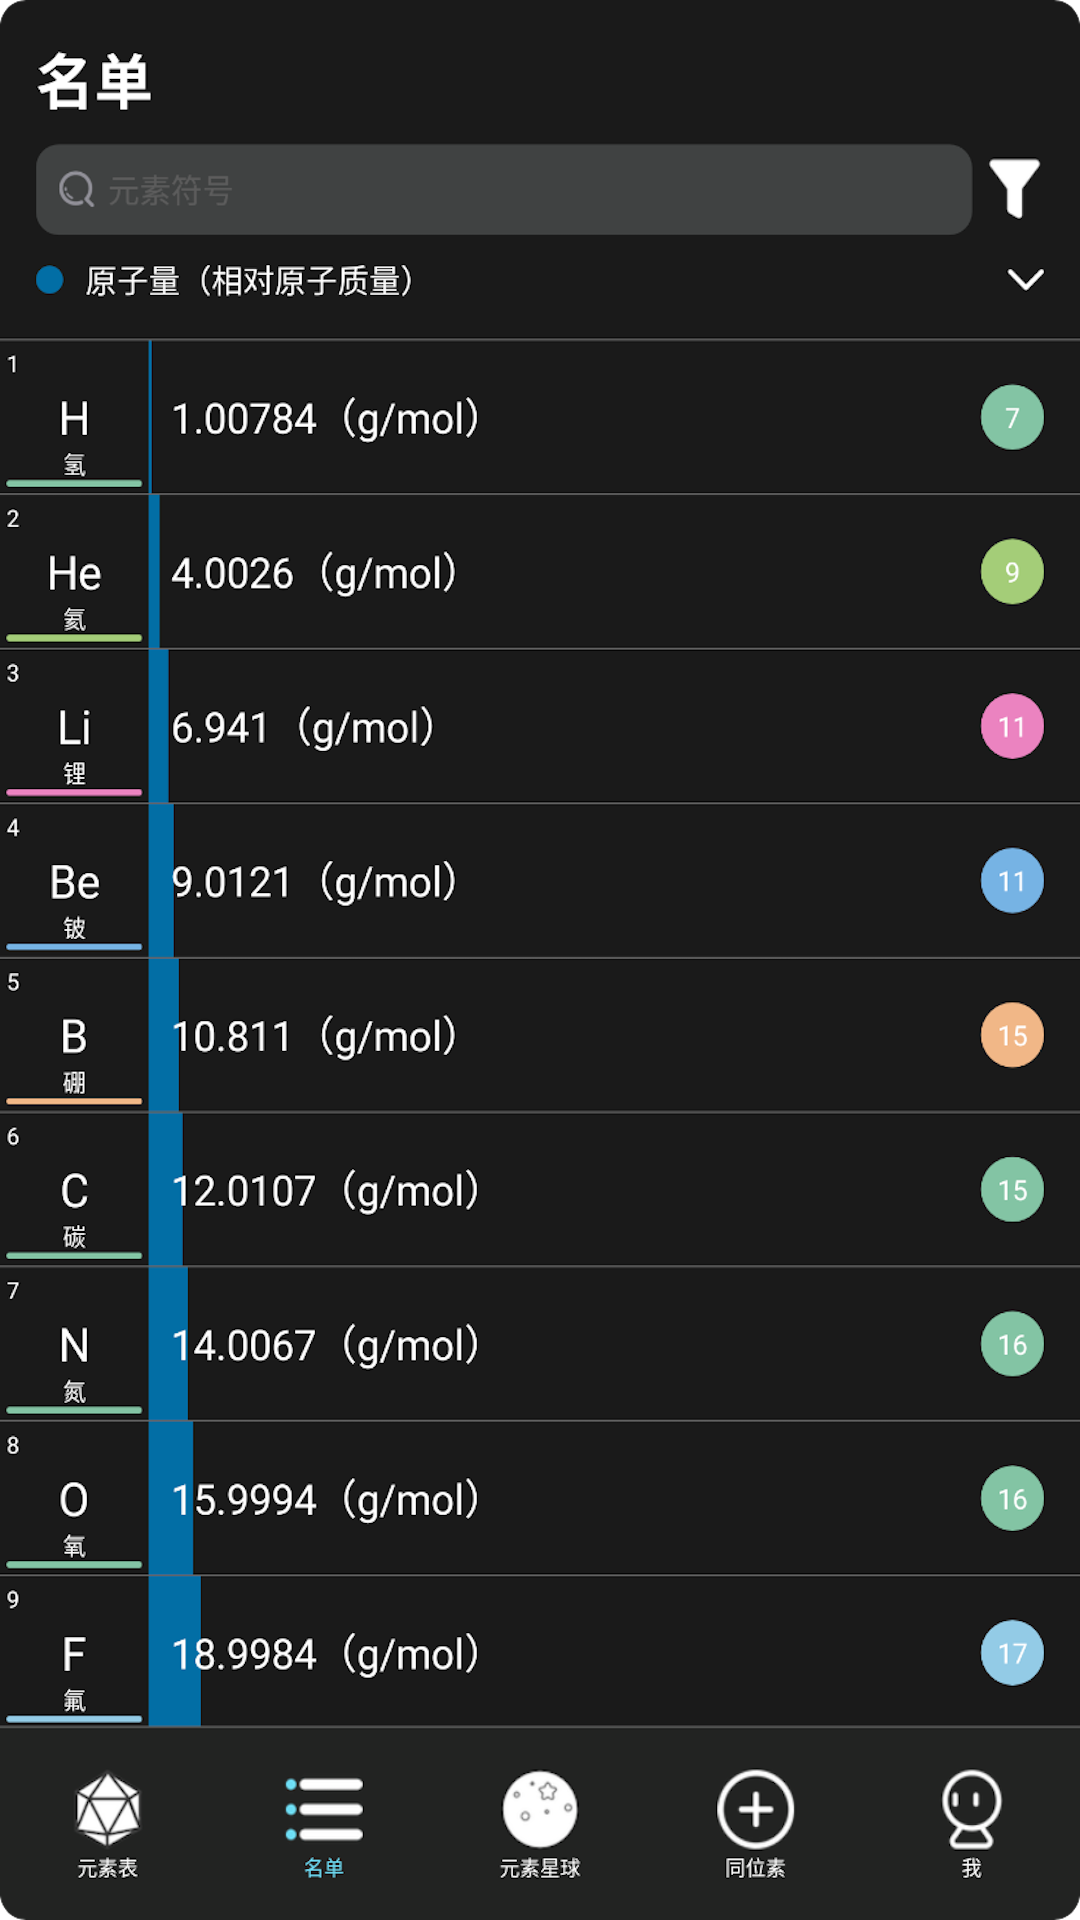Image resolution: width=1080 pixels, height=1920 pixels.
Task: Select the oxygen row 15.9994 g/mol
Action: [x=560, y=1499]
